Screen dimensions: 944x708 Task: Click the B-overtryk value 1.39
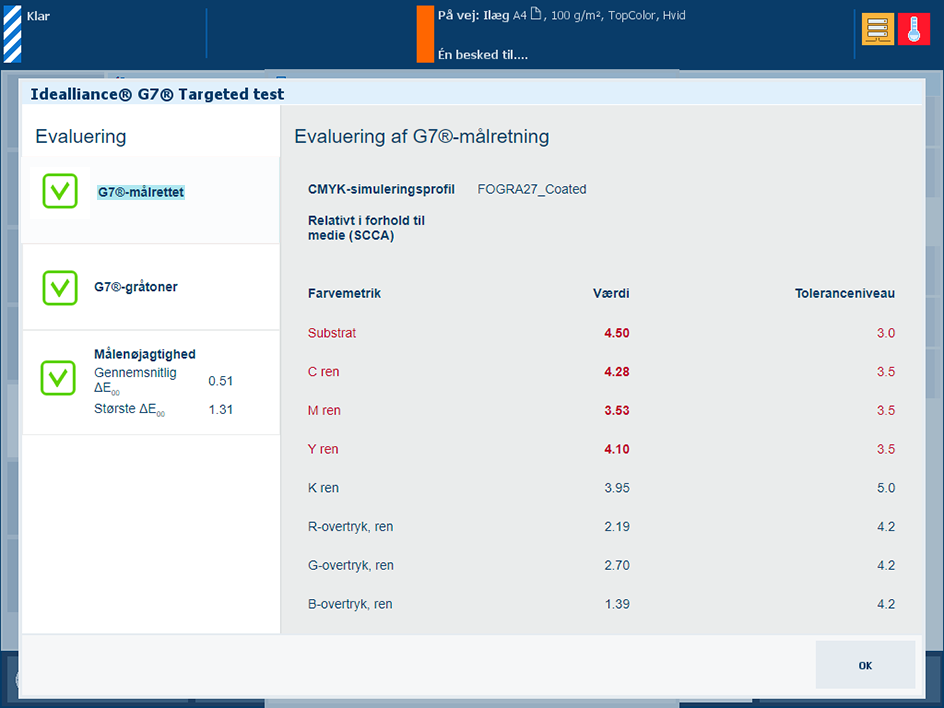pos(616,604)
